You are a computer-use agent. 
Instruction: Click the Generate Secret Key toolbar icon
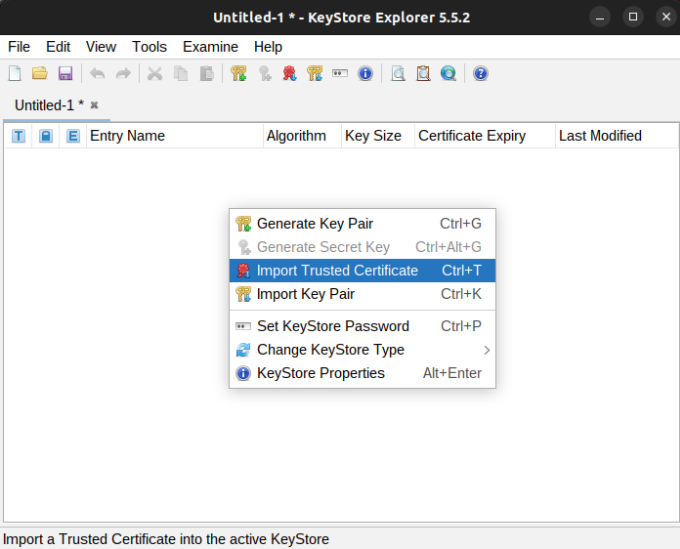[265, 73]
